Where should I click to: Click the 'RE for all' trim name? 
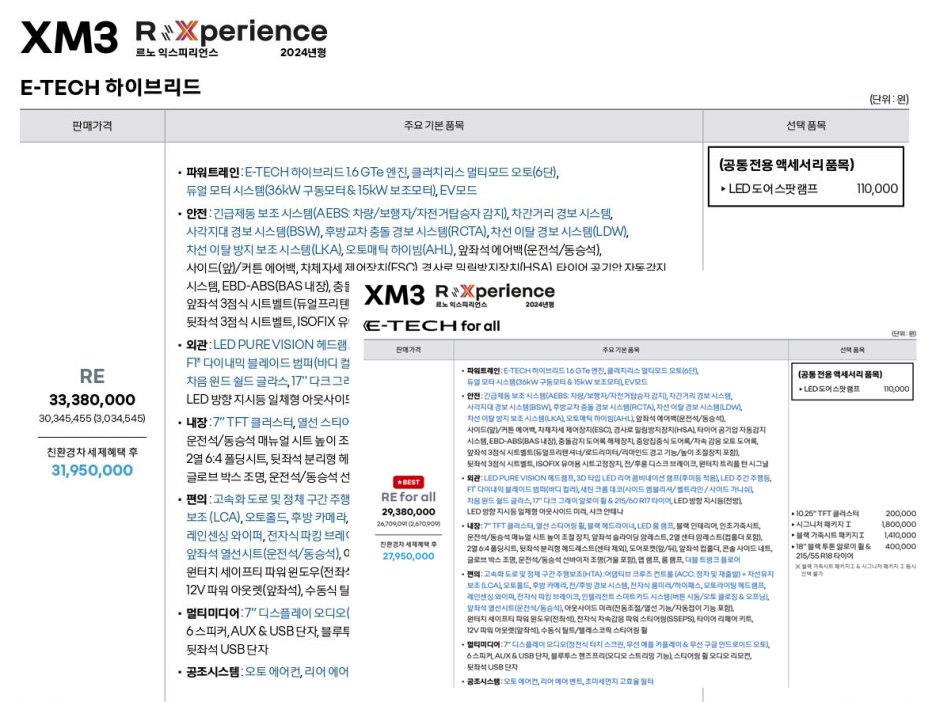point(408,497)
